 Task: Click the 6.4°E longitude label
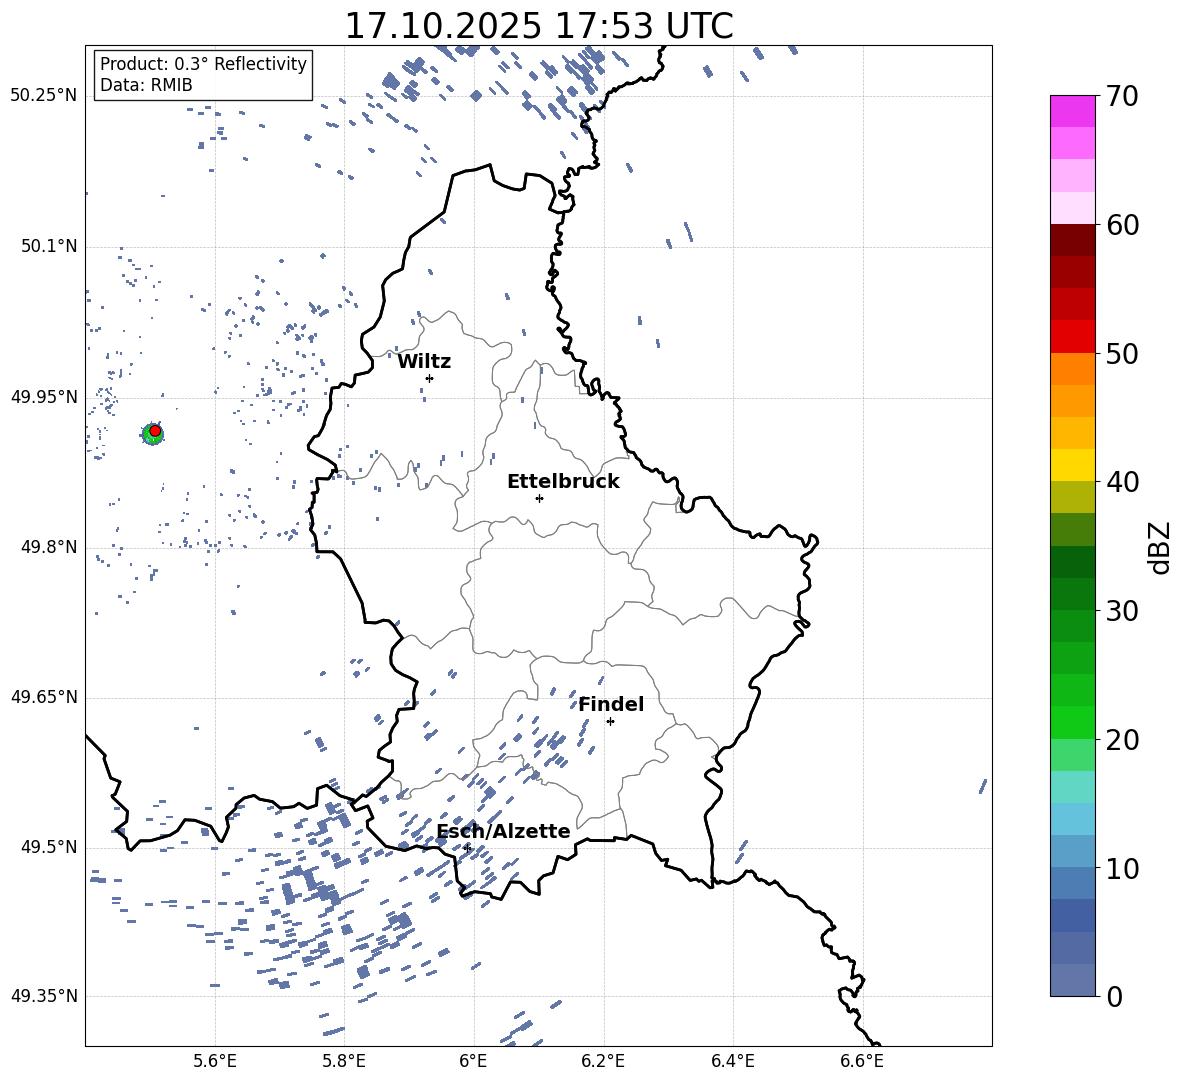[732, 1062]
